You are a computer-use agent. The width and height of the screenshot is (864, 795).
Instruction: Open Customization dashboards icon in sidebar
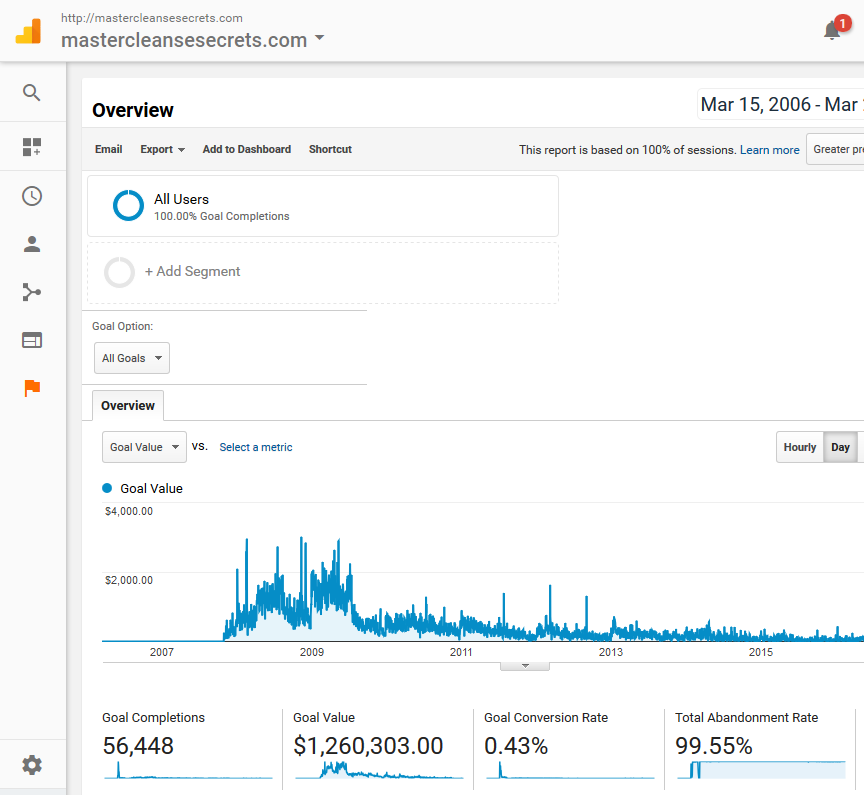tap(32, 147)
